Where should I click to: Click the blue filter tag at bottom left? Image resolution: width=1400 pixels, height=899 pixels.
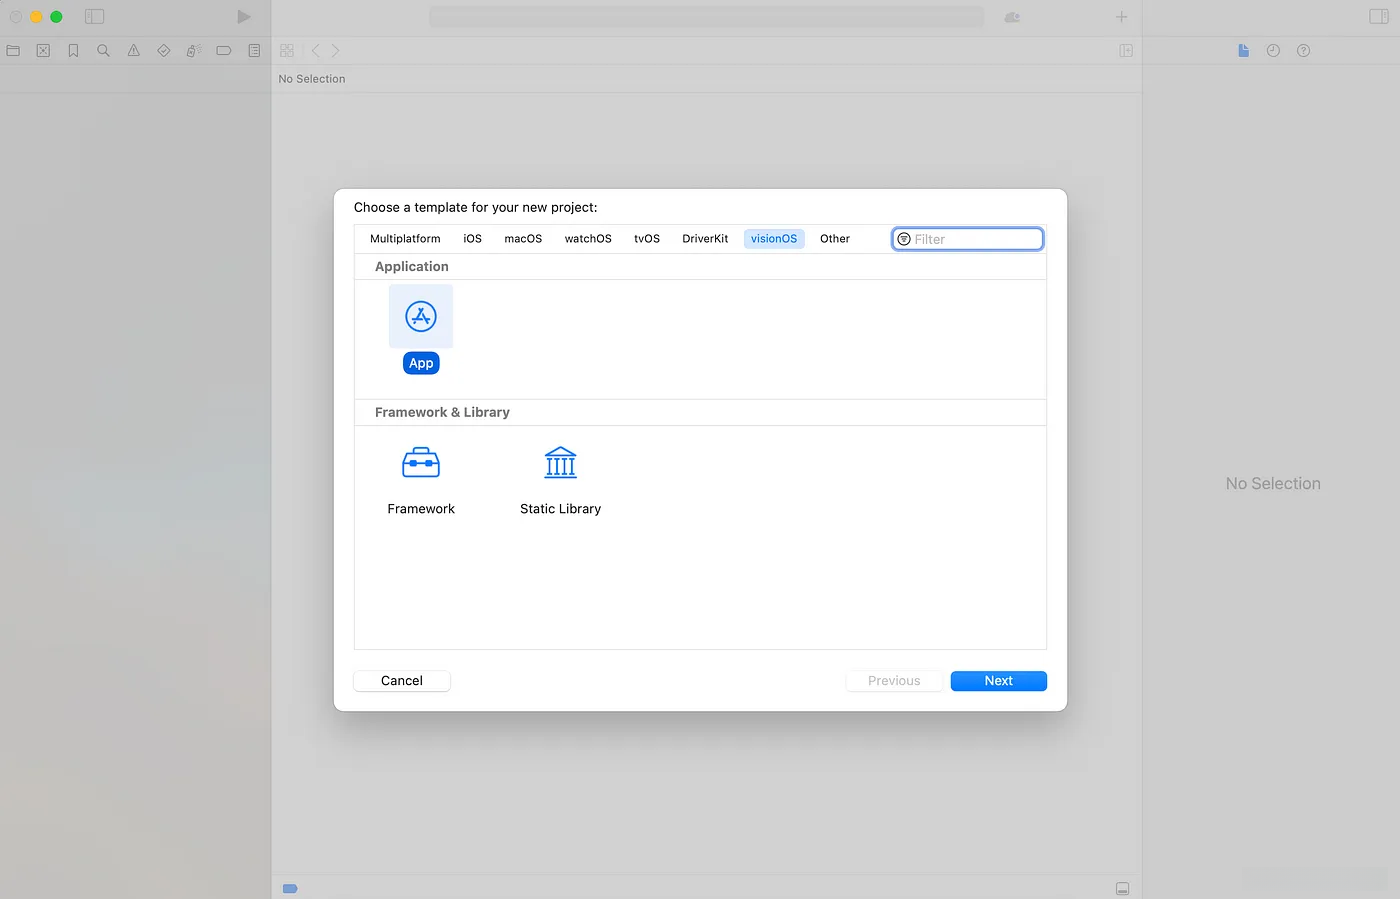coord(290,888)
